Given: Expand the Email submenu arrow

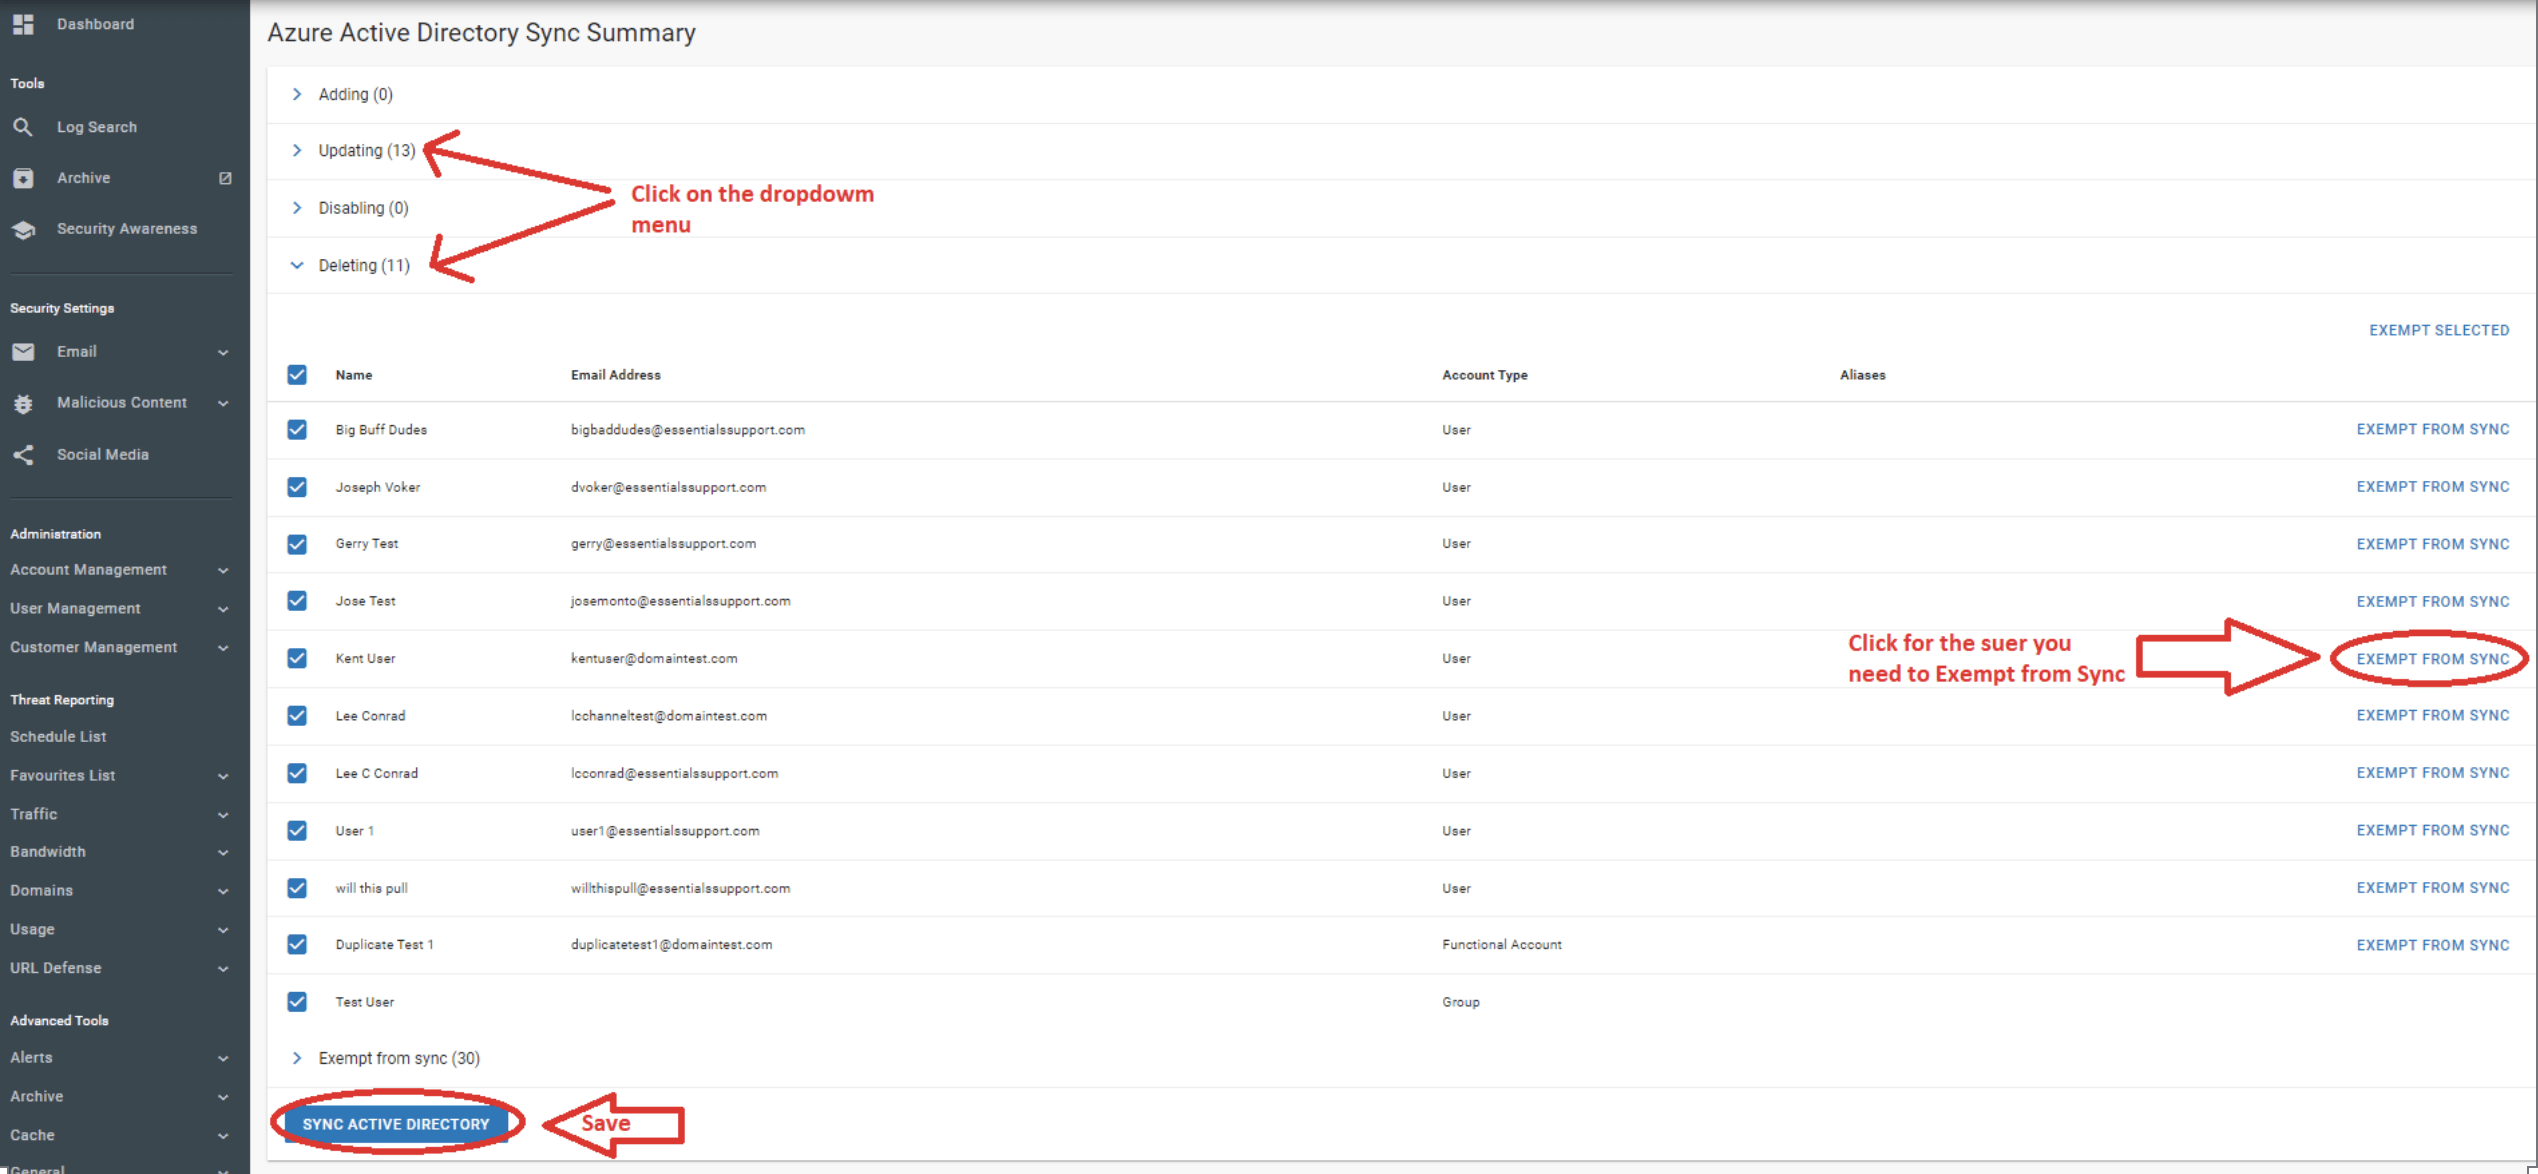Looking at the screenshot, I should point(223,353).
